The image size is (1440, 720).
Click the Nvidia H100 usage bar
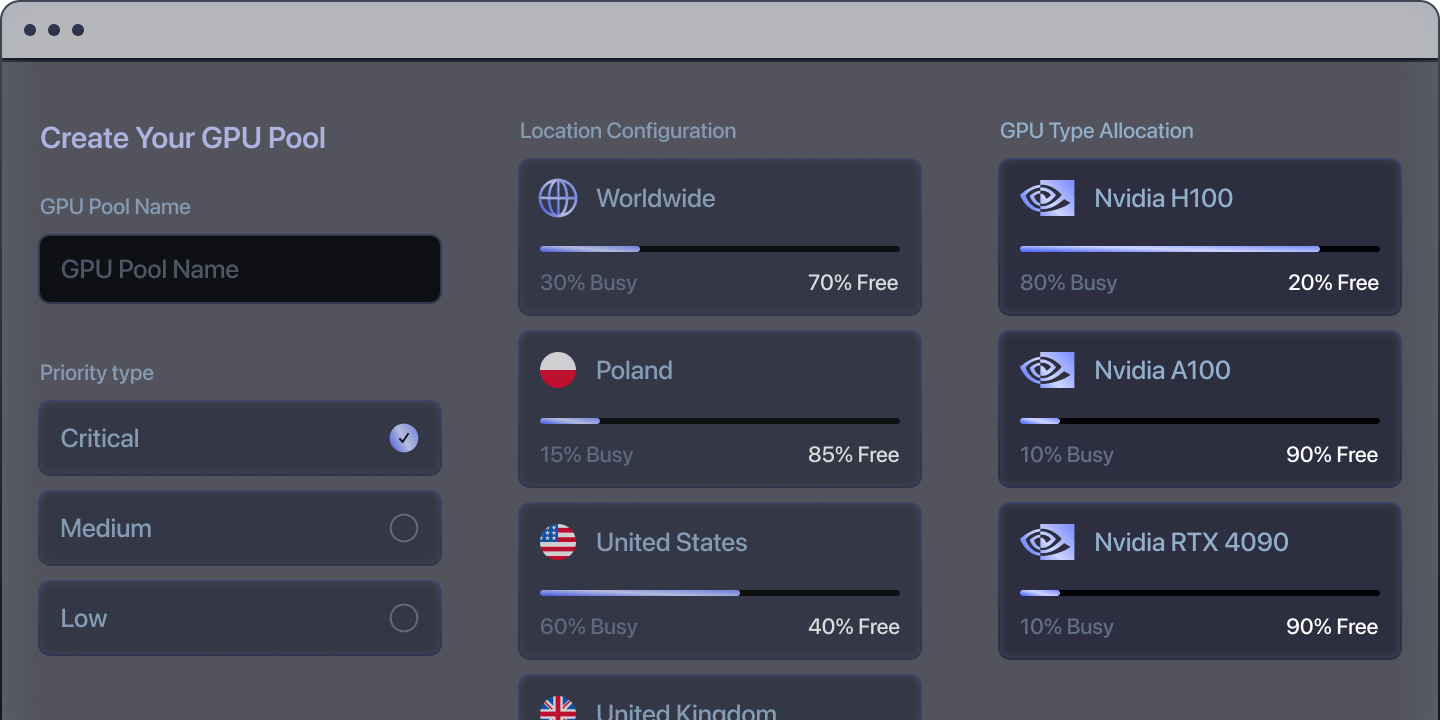coord(1199,249)
